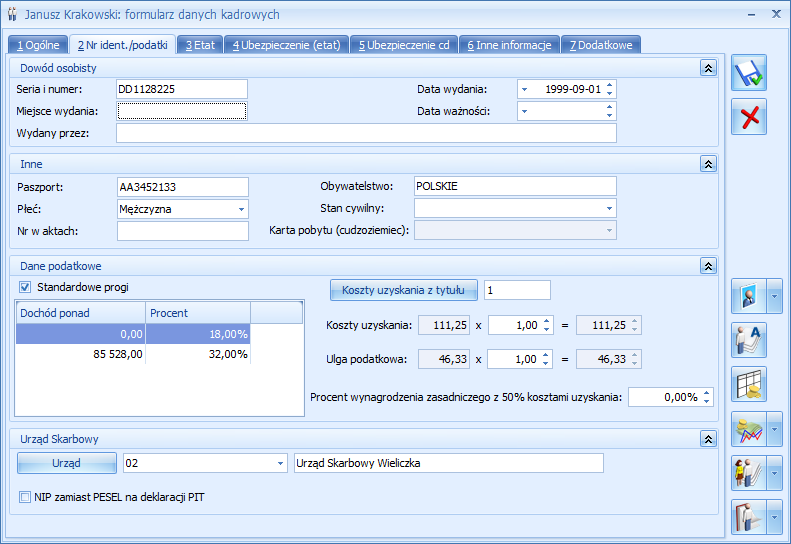Cancel changes with the red X icon
791x544 pixels.
[x=749, y=117]
